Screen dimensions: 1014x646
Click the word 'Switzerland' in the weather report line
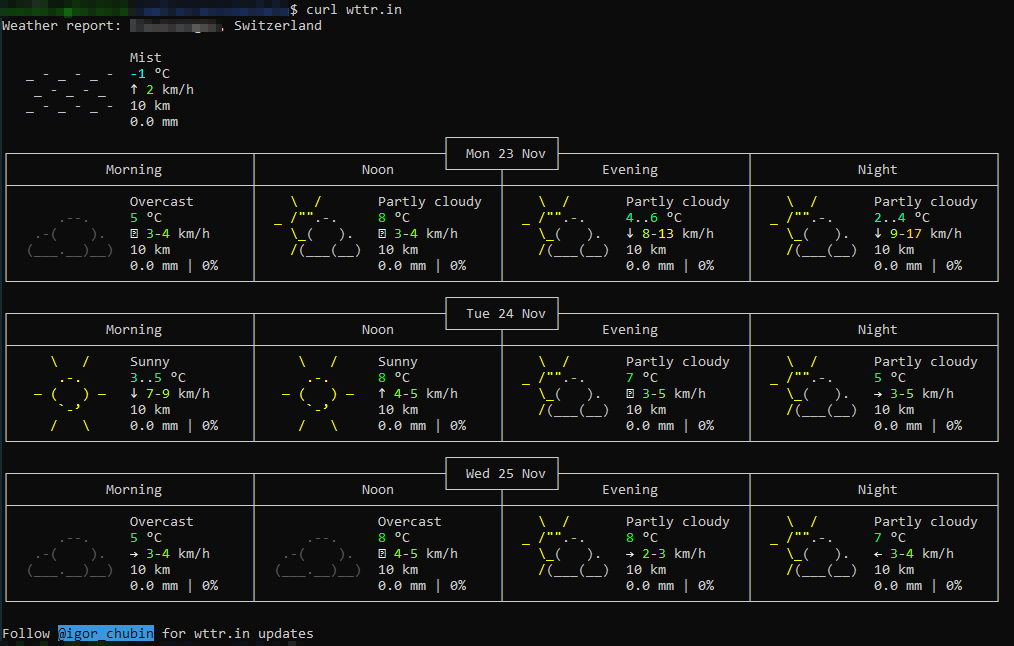click(277, 25)
